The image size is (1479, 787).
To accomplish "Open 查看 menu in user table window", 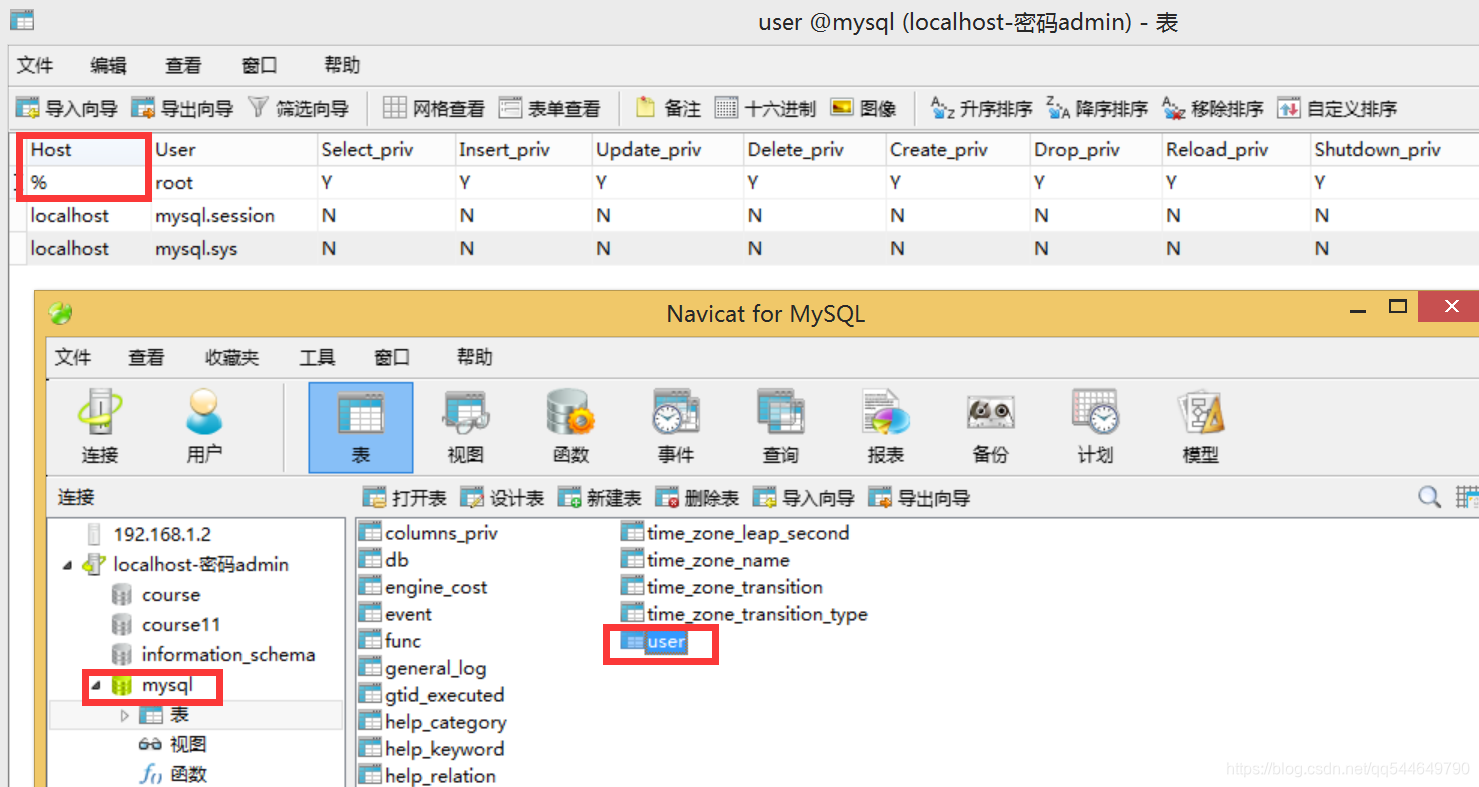I will click(x=183, y=65).
